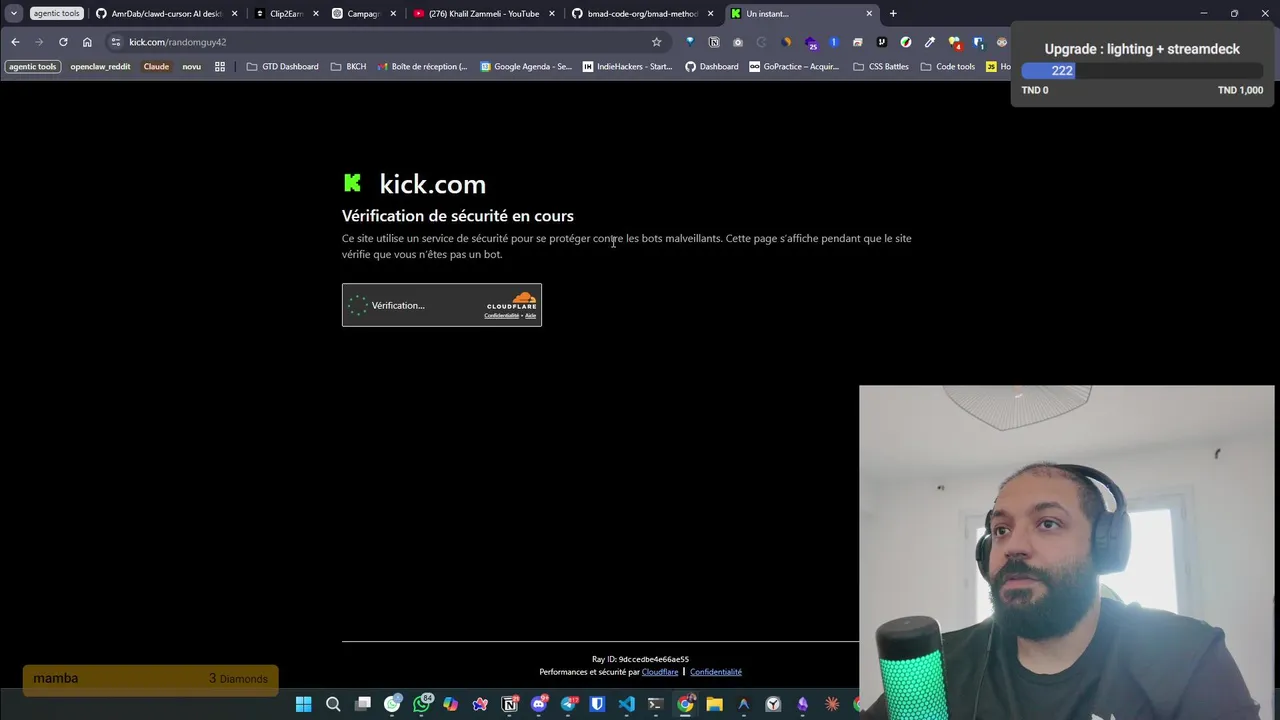The height and width of the screenshot is (720, 1280).
Task: Open Task View on the taskbar
Action: click(363, 704)
